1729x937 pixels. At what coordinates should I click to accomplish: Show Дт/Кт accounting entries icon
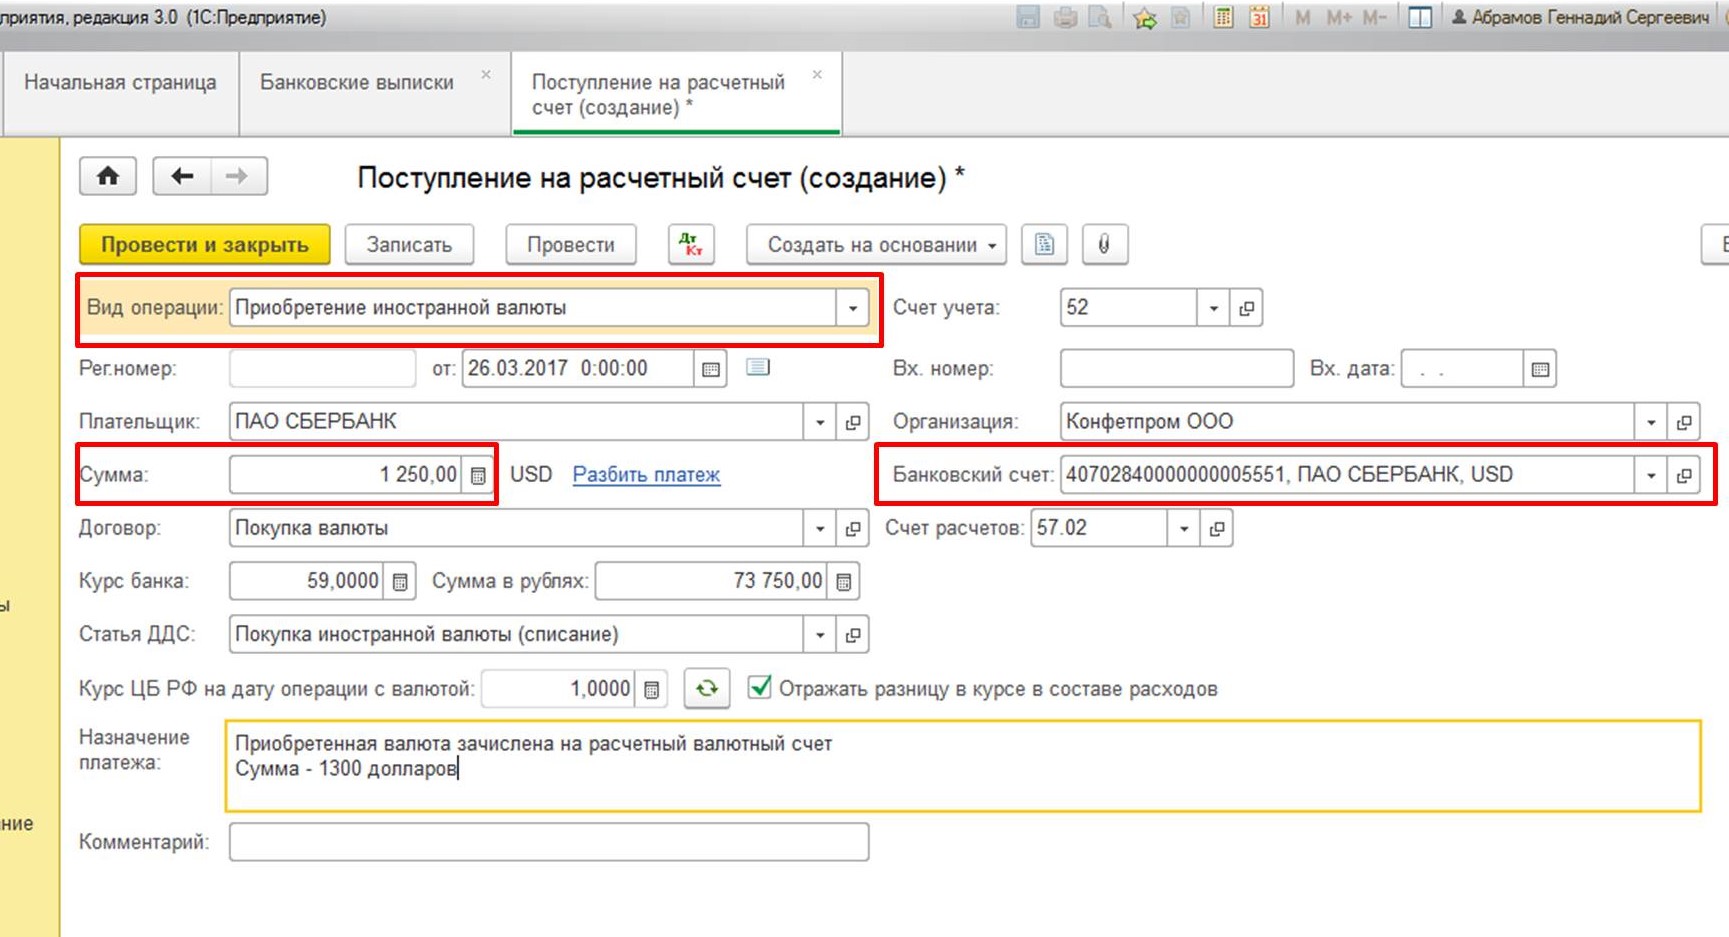[x=691, y=245]
